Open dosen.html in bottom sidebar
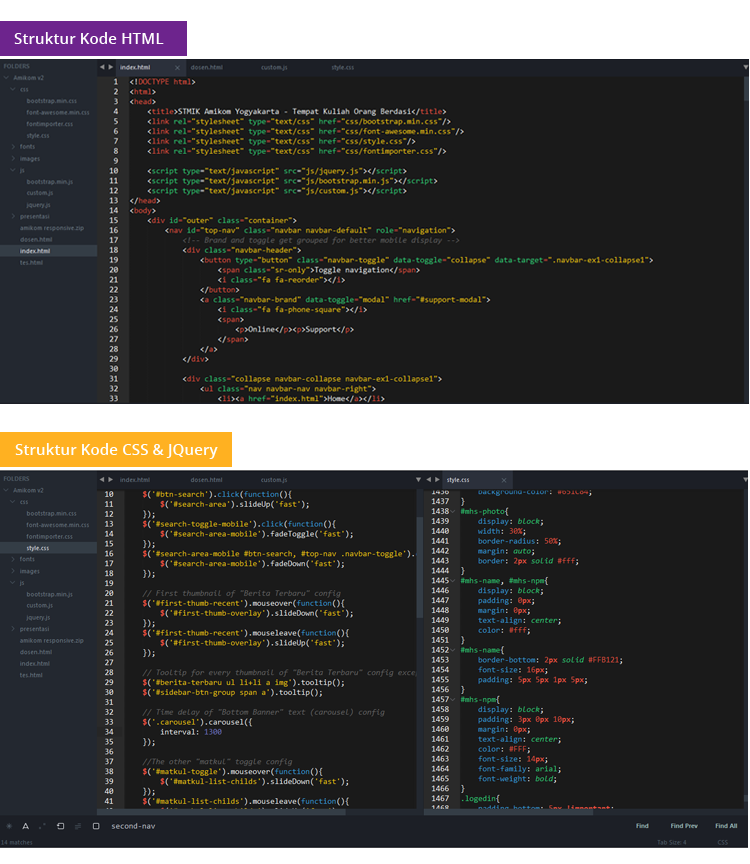The image size is (750, 864). pos(36,652)
